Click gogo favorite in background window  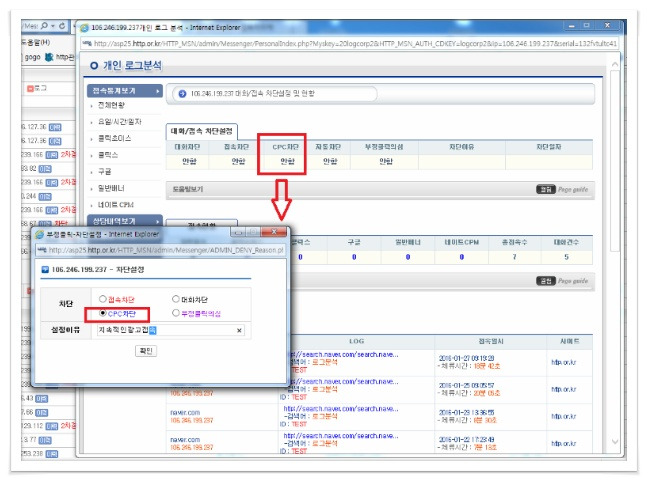coord(33,57)
